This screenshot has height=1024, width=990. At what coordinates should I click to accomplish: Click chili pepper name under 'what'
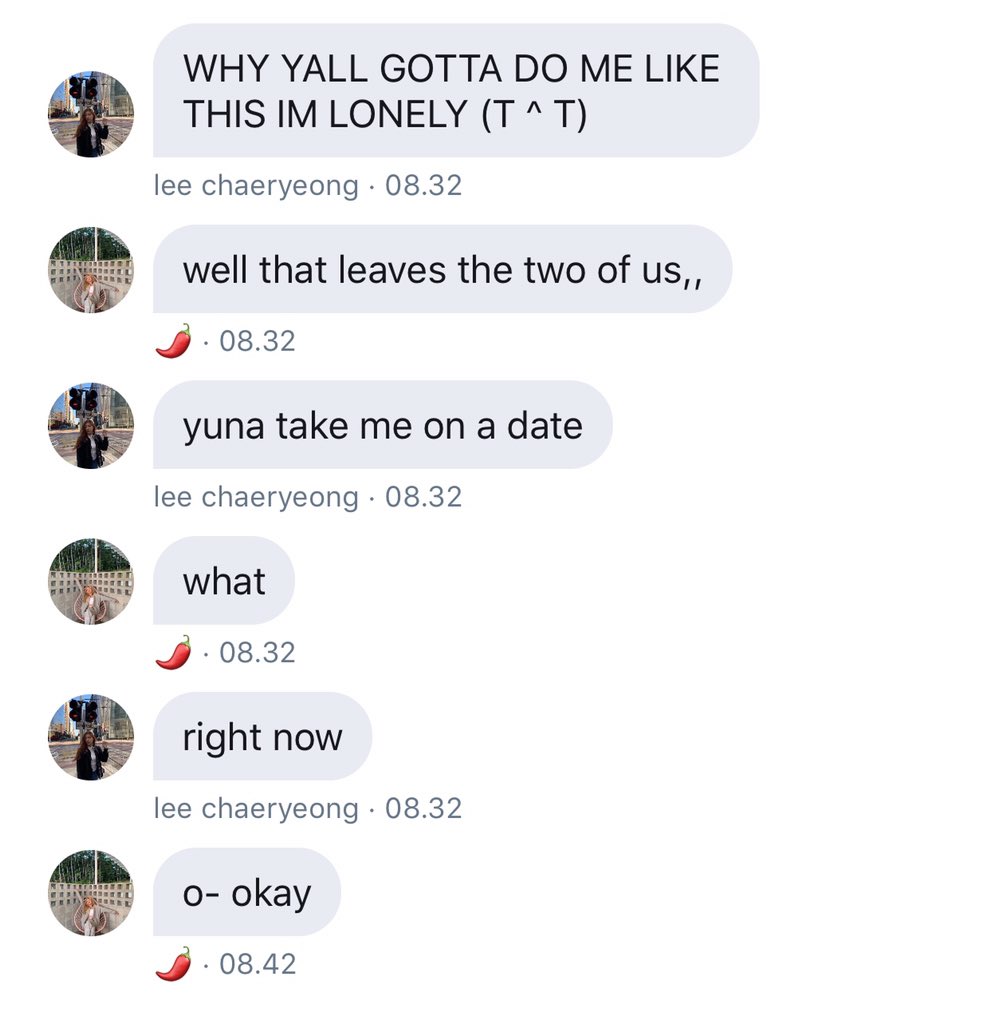click(174, 652)
